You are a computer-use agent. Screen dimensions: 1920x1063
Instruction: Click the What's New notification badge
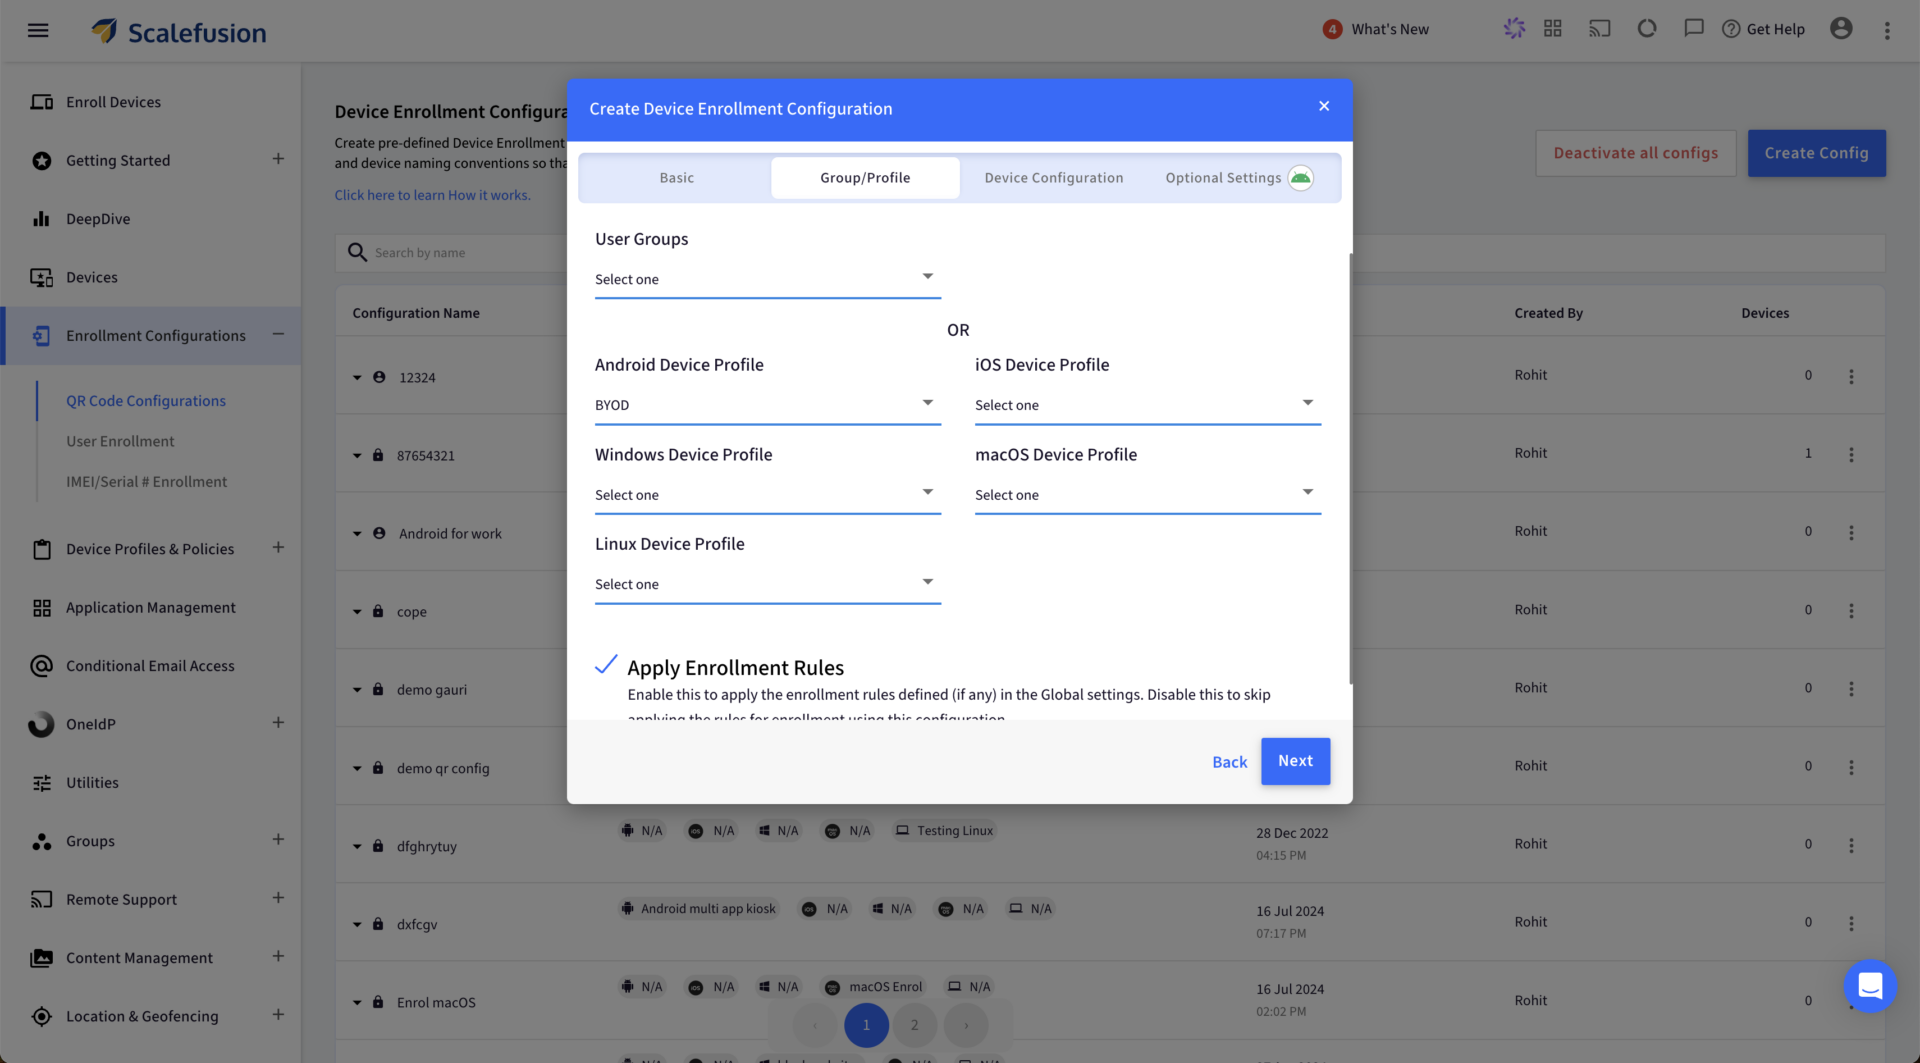tap(1332, 29)
